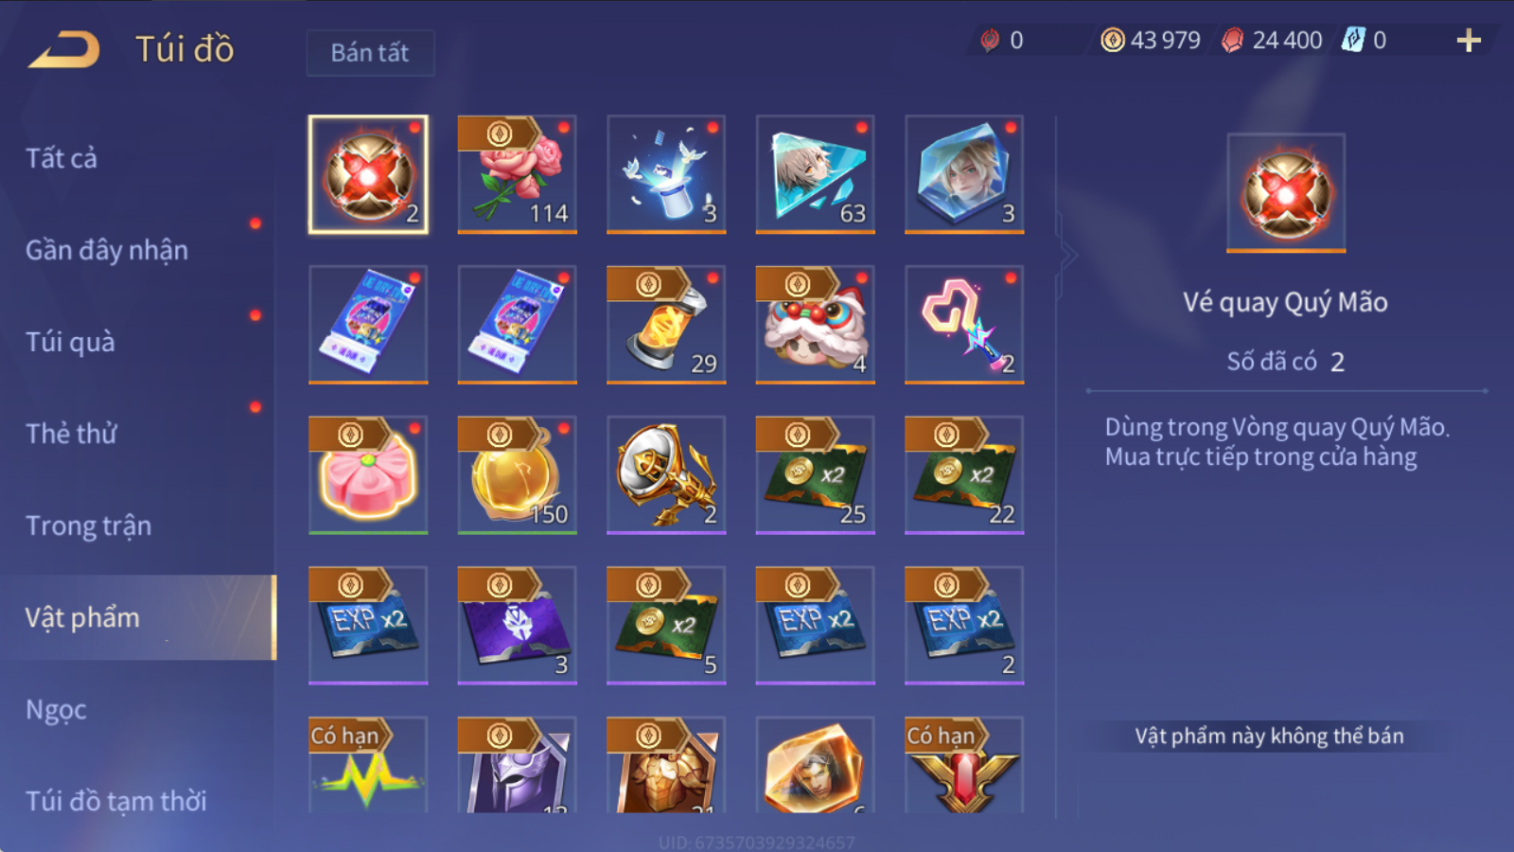Image resolution: width=1514 pixels, height=852 pixels.
Task: Select the lion dance mask item
Action: pyautogui.click(x=815, y=325)
